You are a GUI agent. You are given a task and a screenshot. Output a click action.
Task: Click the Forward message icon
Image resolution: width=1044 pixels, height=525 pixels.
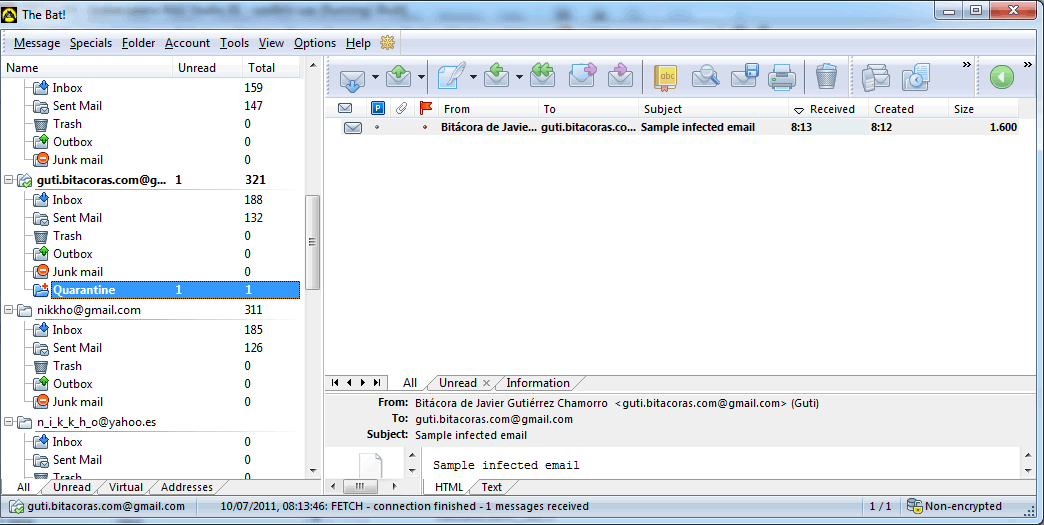coord(582,76)
